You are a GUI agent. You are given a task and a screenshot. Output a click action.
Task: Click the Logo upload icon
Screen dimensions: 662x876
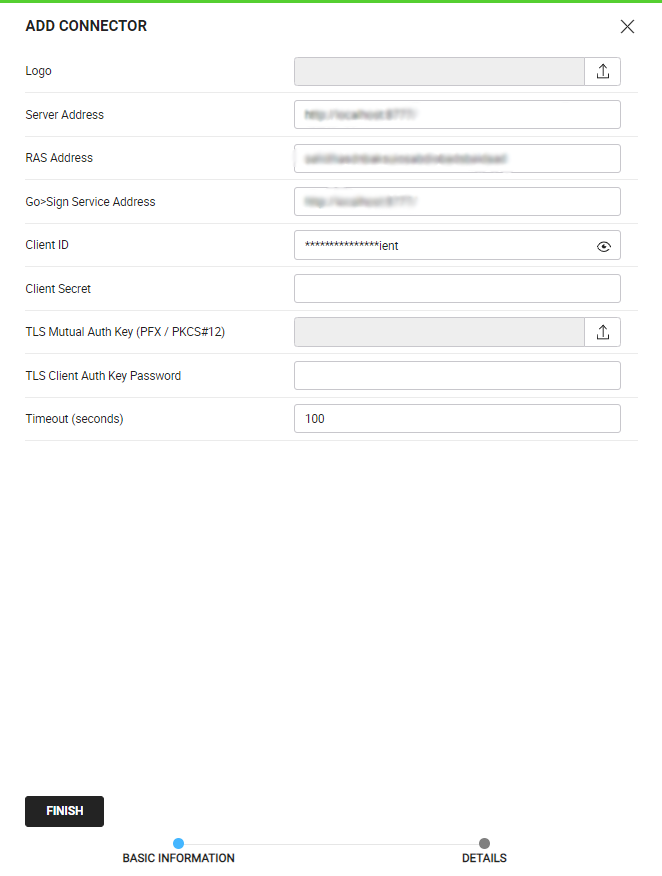coord(602,71)
